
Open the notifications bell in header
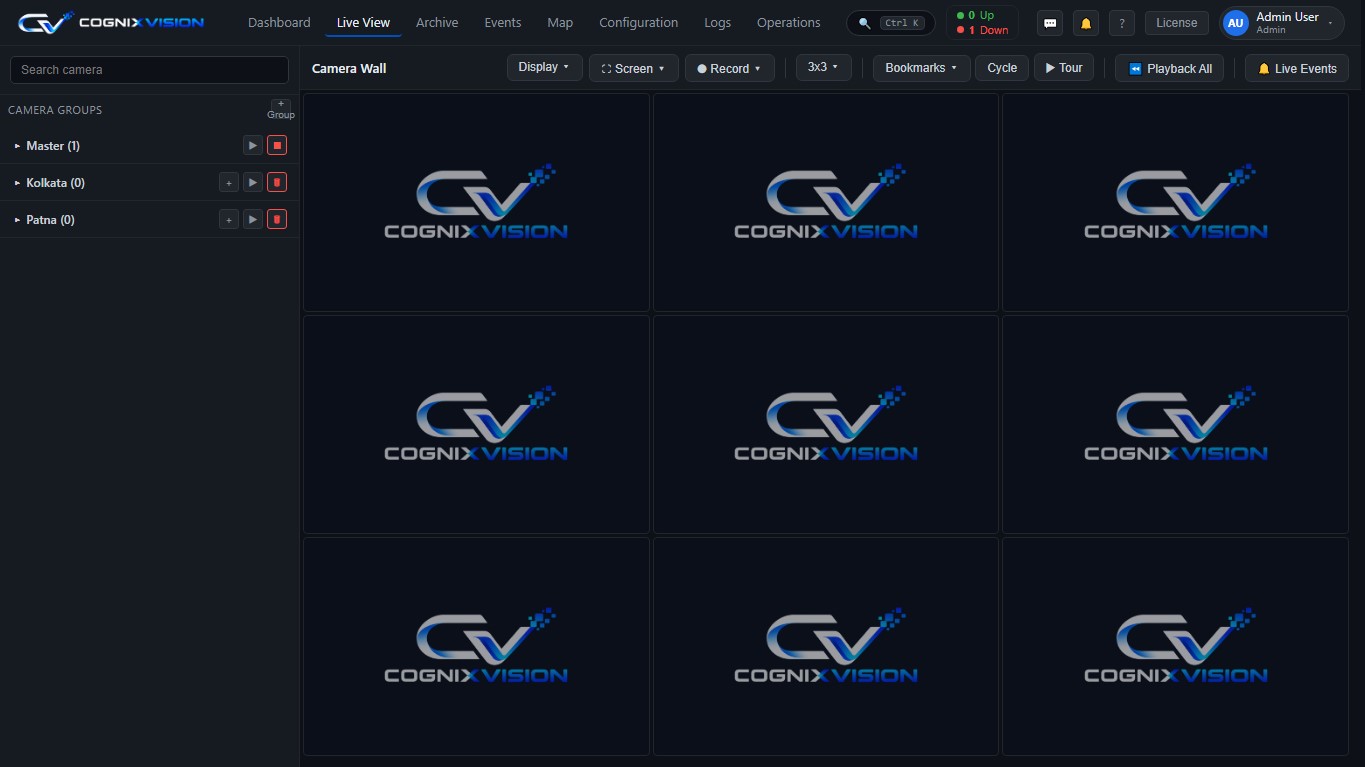(1086, 23)
